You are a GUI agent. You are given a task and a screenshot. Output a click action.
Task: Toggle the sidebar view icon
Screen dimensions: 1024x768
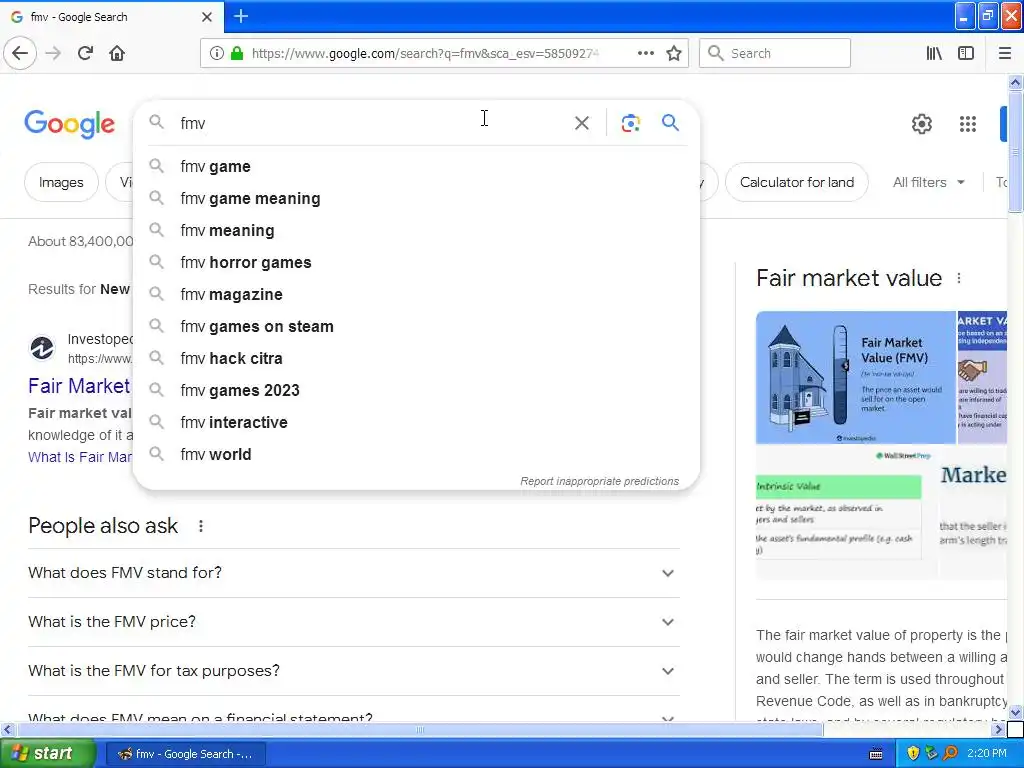(x=966, y=54)
